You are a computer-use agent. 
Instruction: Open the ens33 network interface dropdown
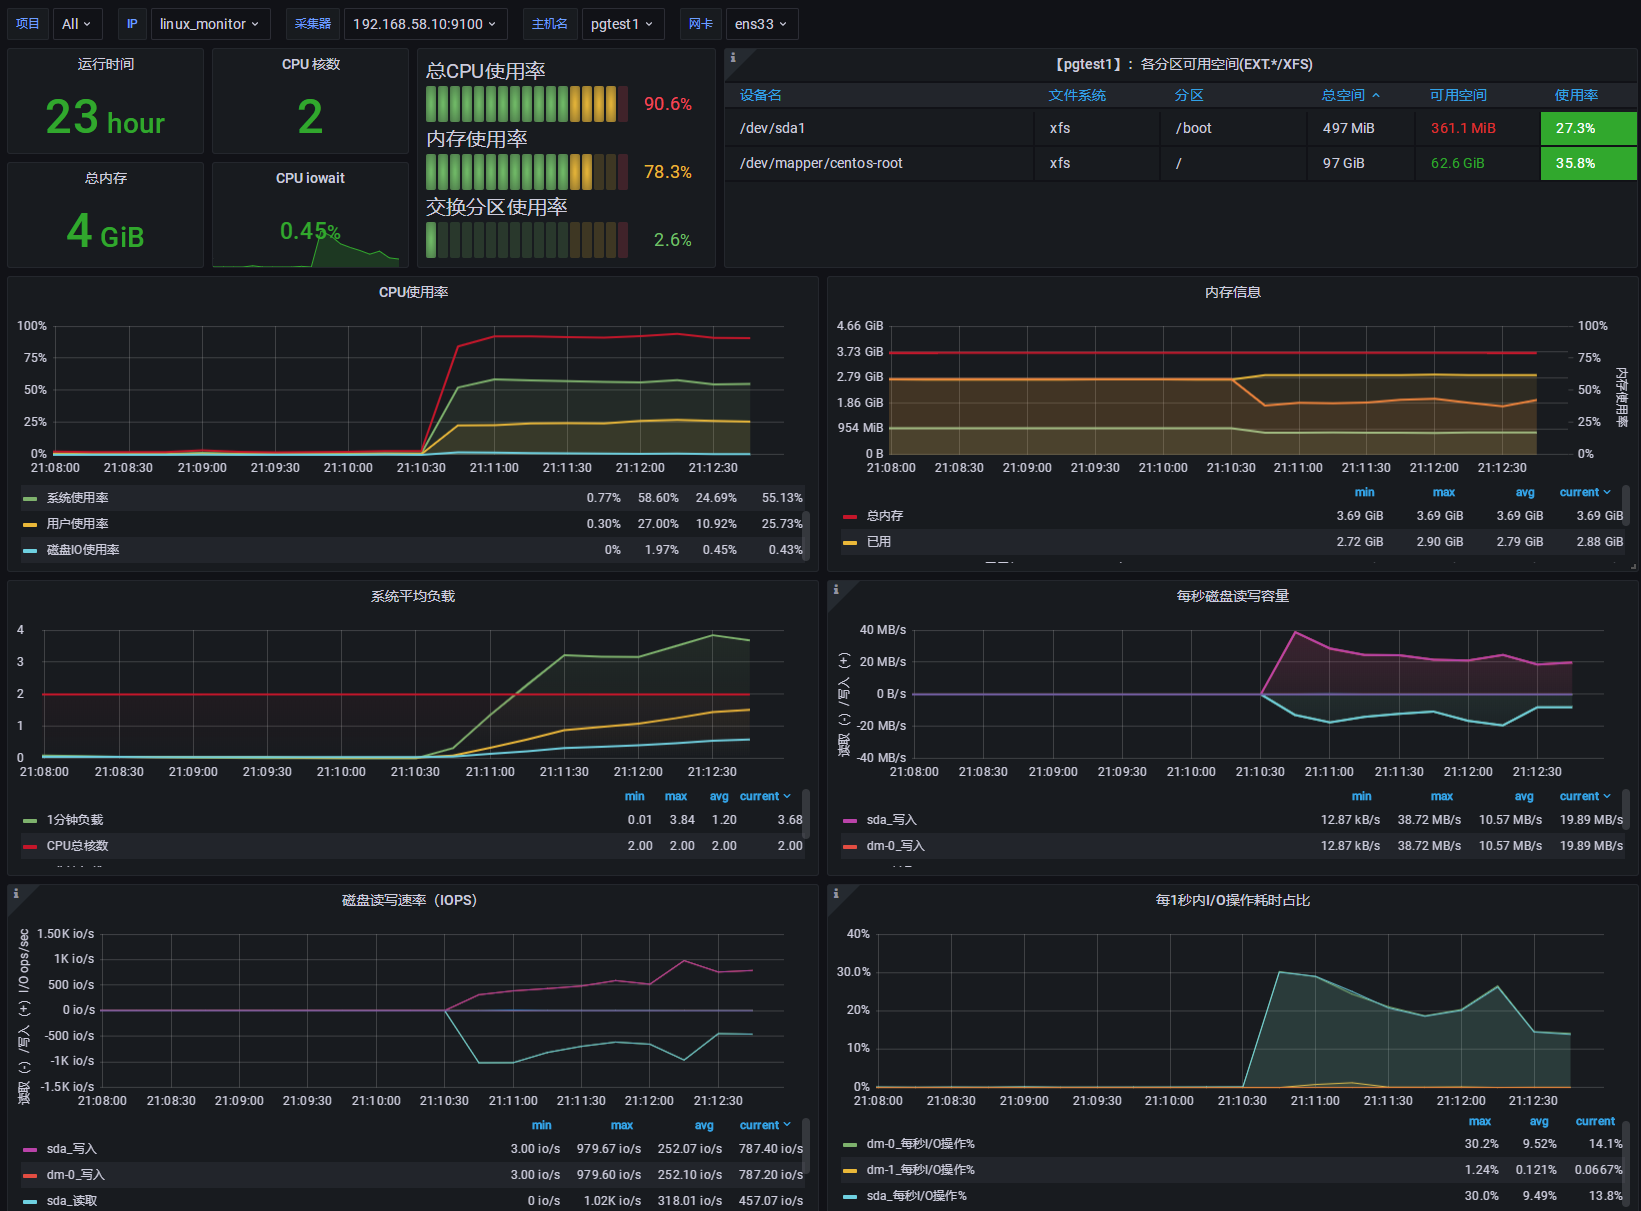(762, 23)
